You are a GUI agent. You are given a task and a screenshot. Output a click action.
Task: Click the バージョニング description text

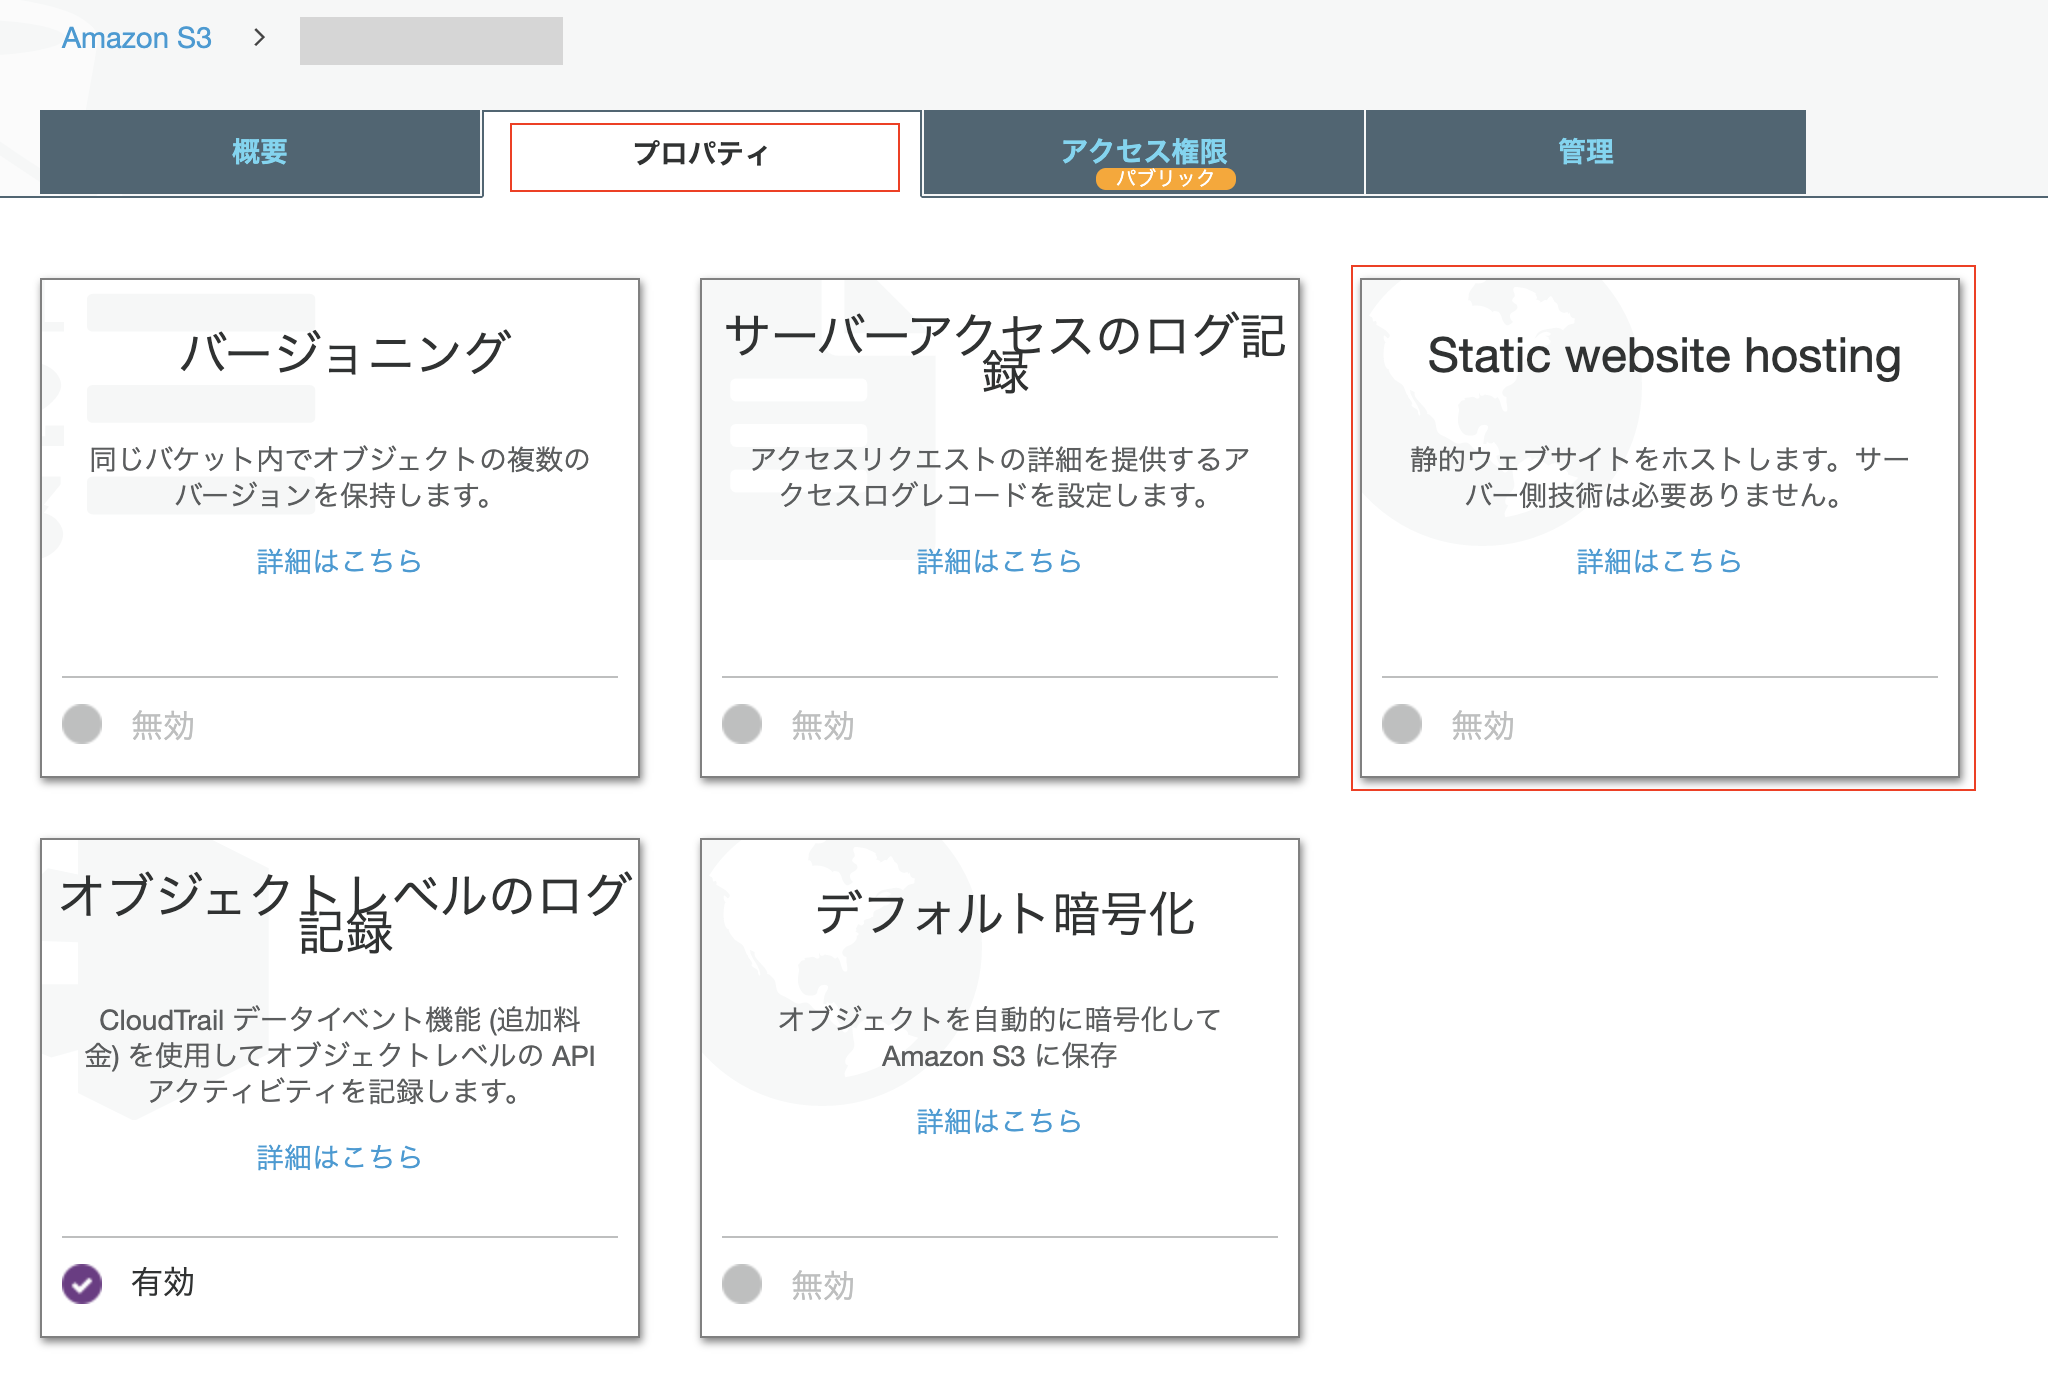tap(340, 477)
